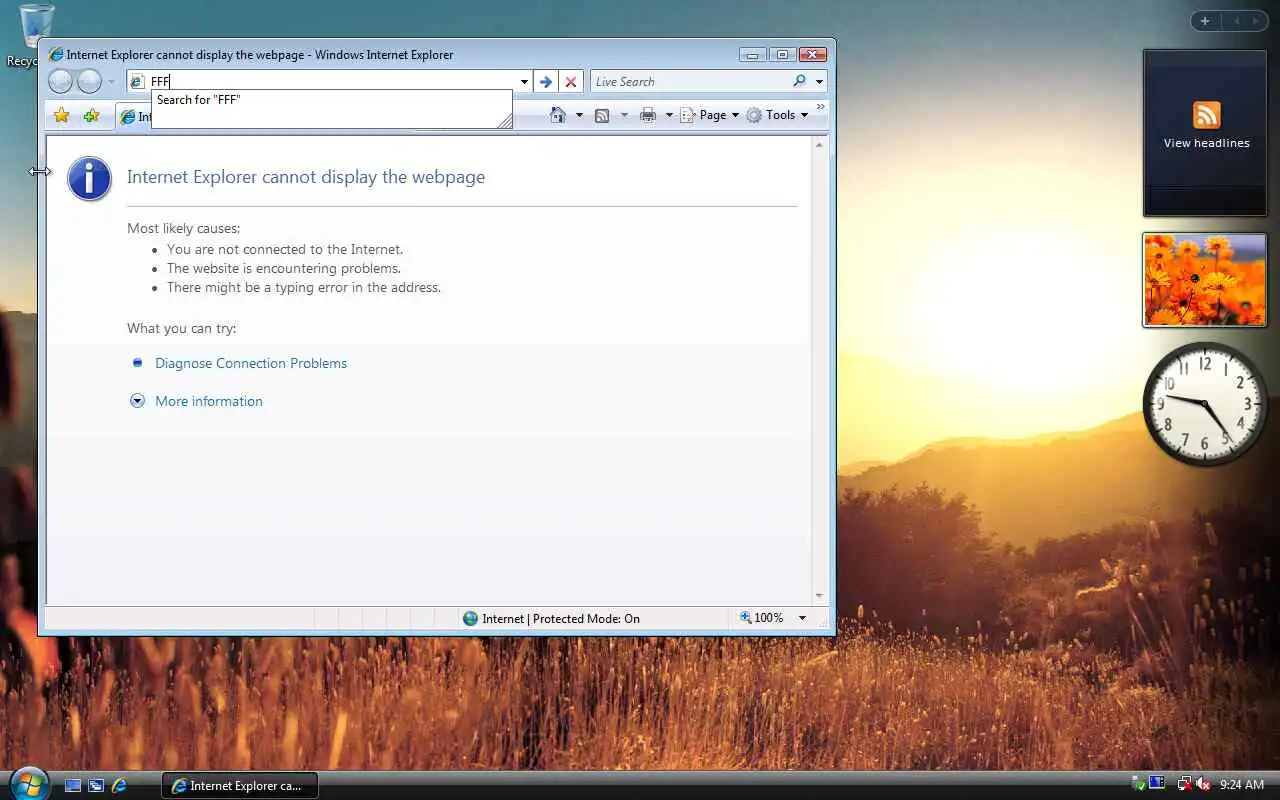Click the sidebar add gadget plus button
This screenshot has width=1280, height=800.
coord(1205,21)
